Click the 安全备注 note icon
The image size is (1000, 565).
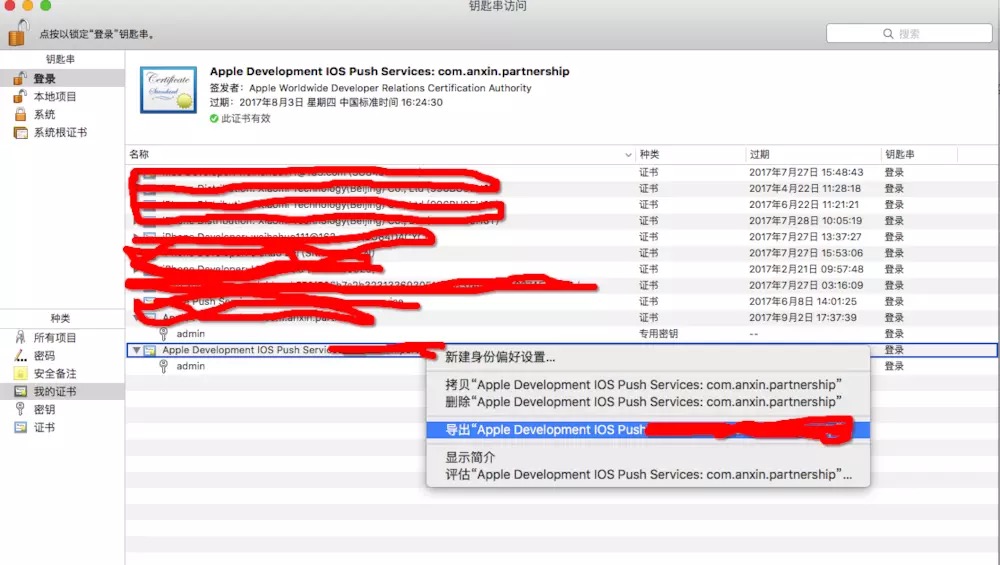[20, 373]
